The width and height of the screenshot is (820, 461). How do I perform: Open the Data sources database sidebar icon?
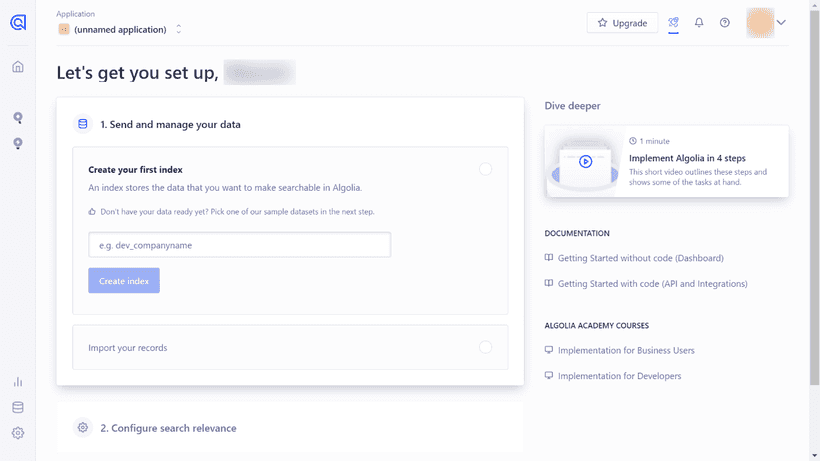point(18,407)
